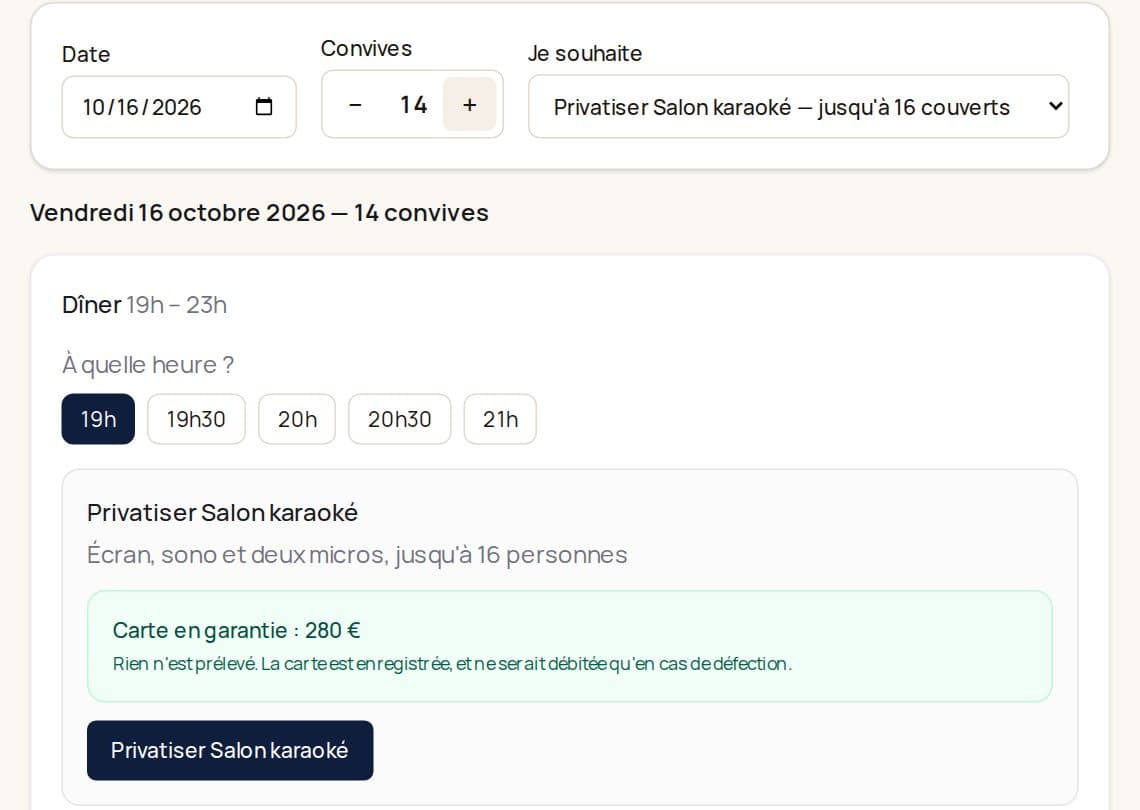
Task: Click the date input showing 10/16/2026
Action: [179, 107]
